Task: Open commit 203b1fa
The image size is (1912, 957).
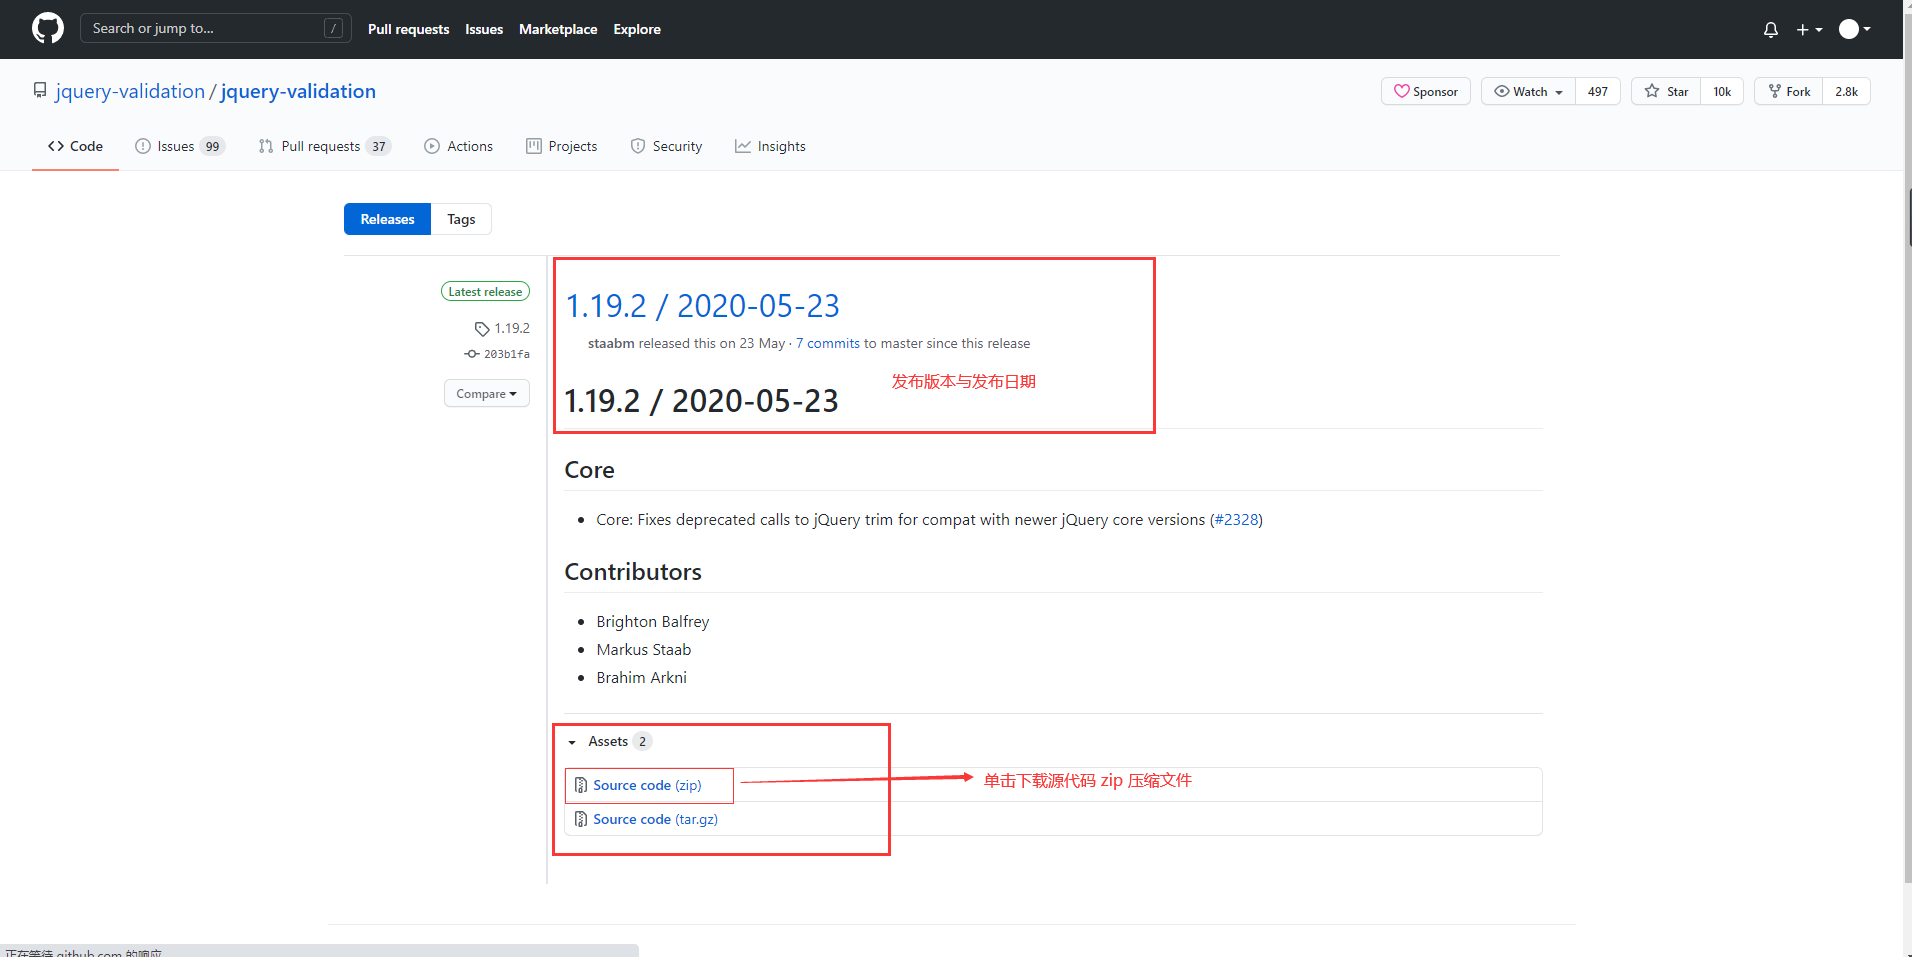Action: pyautogui.click(x=507, y=354)
